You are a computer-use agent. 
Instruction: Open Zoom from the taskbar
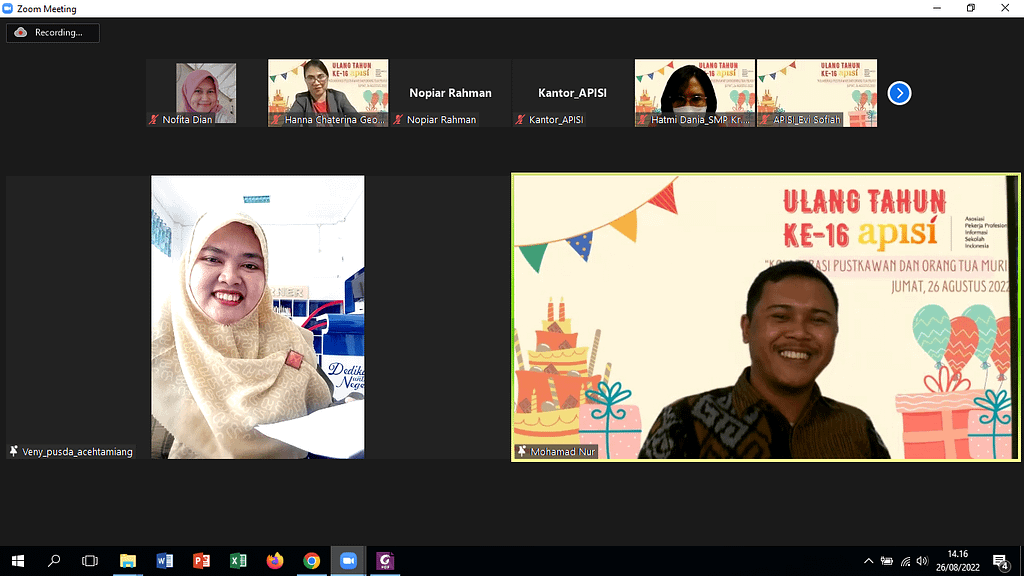tap(348, 561)
